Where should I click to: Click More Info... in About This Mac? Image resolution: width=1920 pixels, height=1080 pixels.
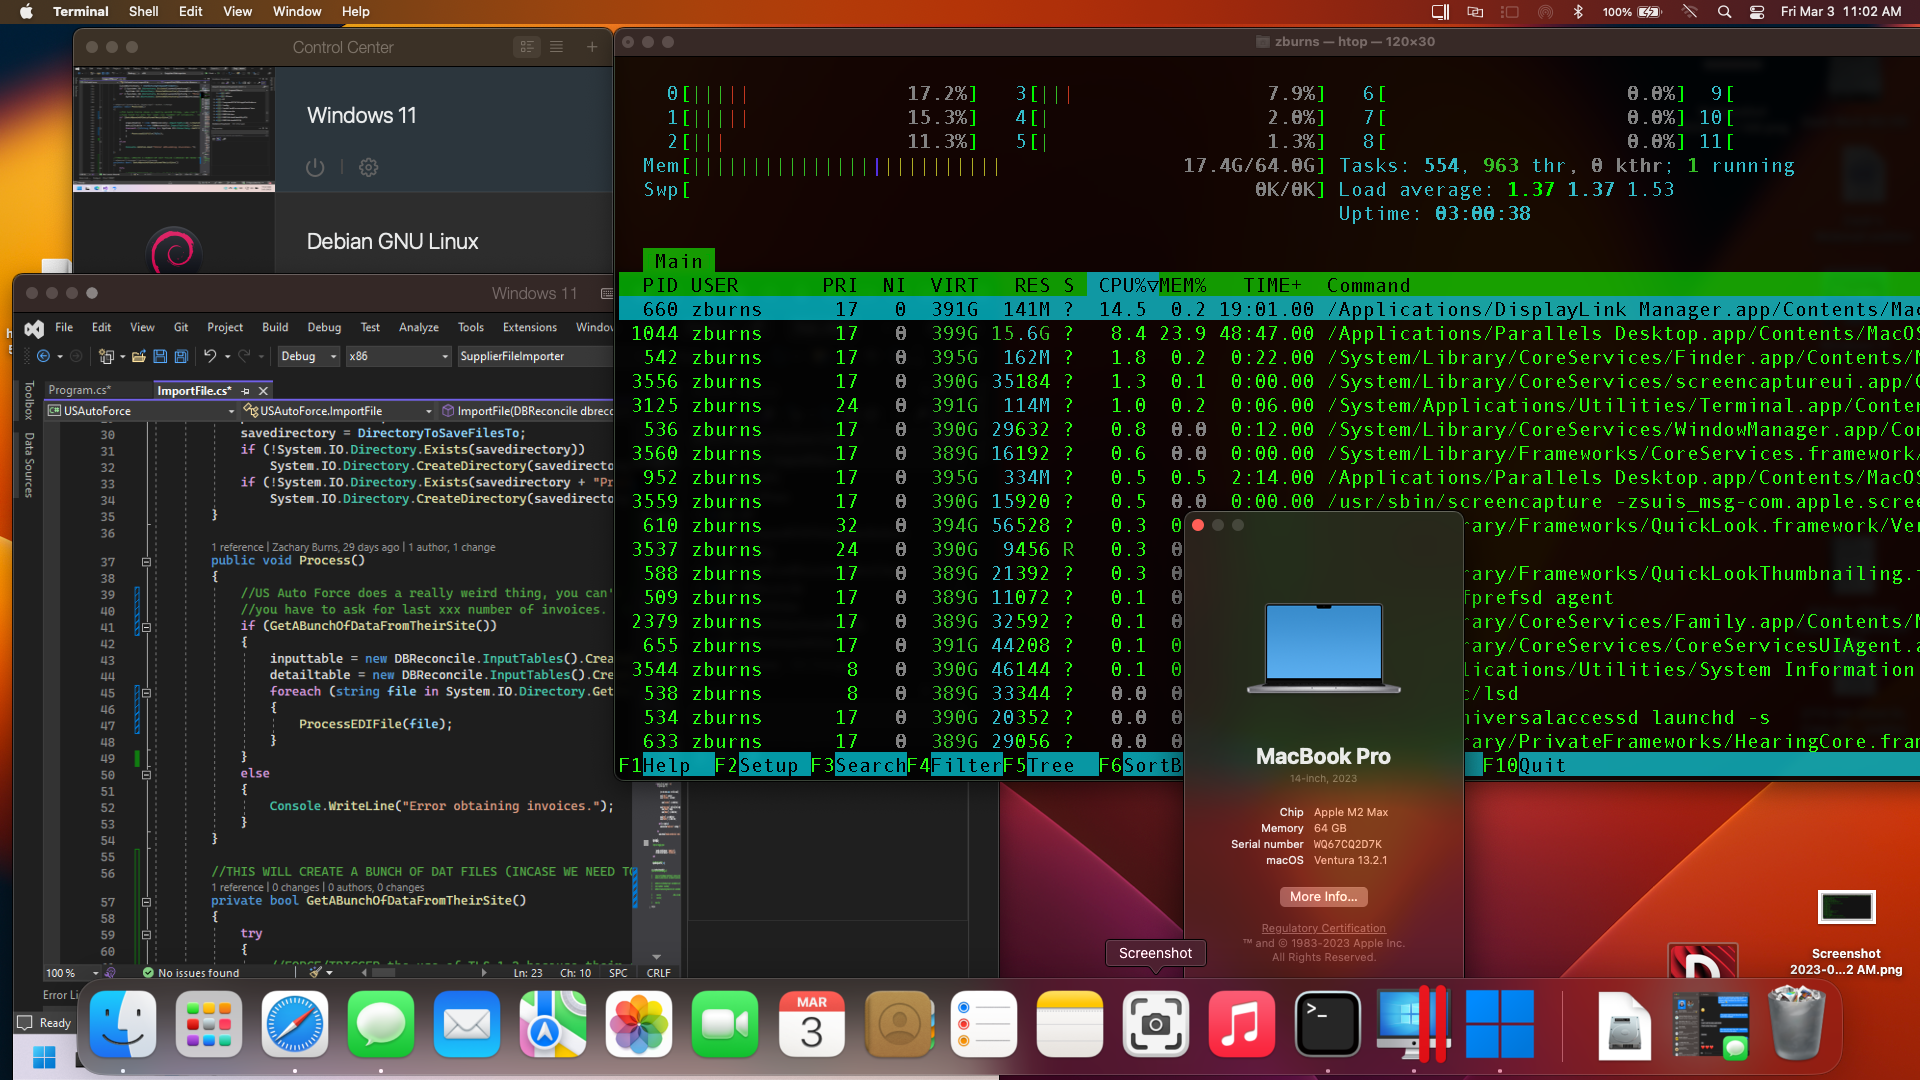(1323, 897)
